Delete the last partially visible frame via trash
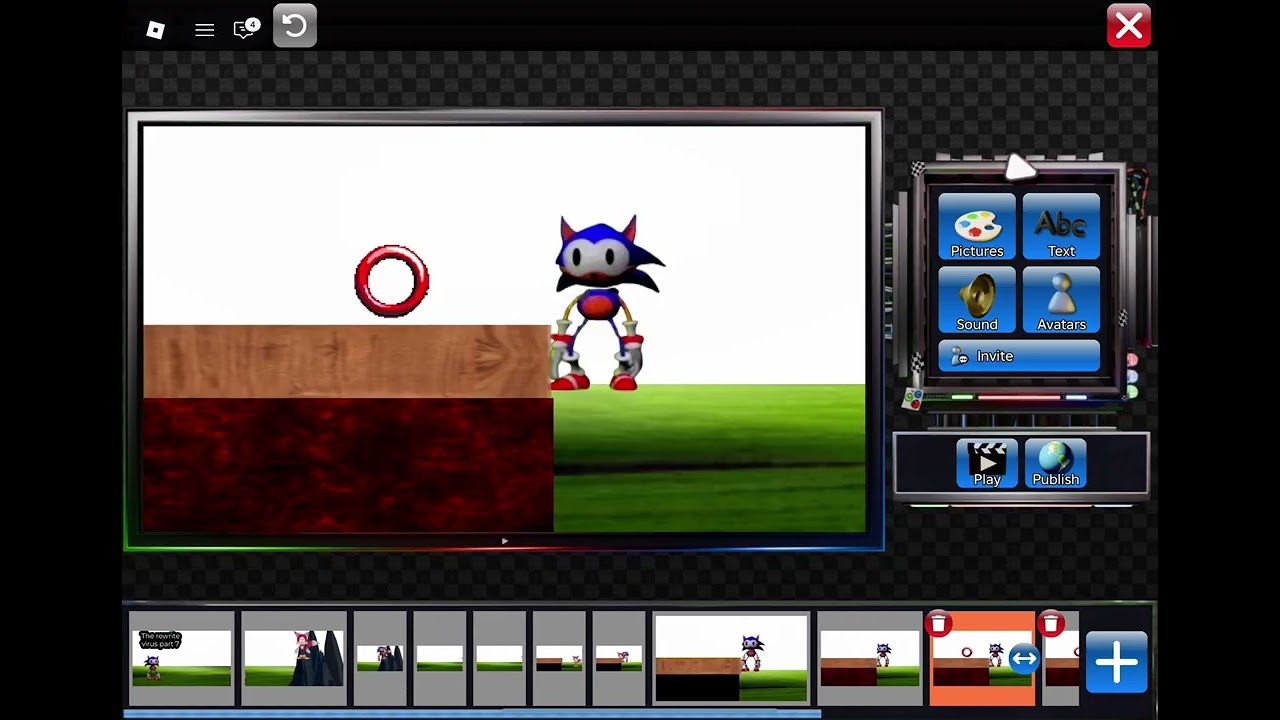 (x=1050, y=625)
